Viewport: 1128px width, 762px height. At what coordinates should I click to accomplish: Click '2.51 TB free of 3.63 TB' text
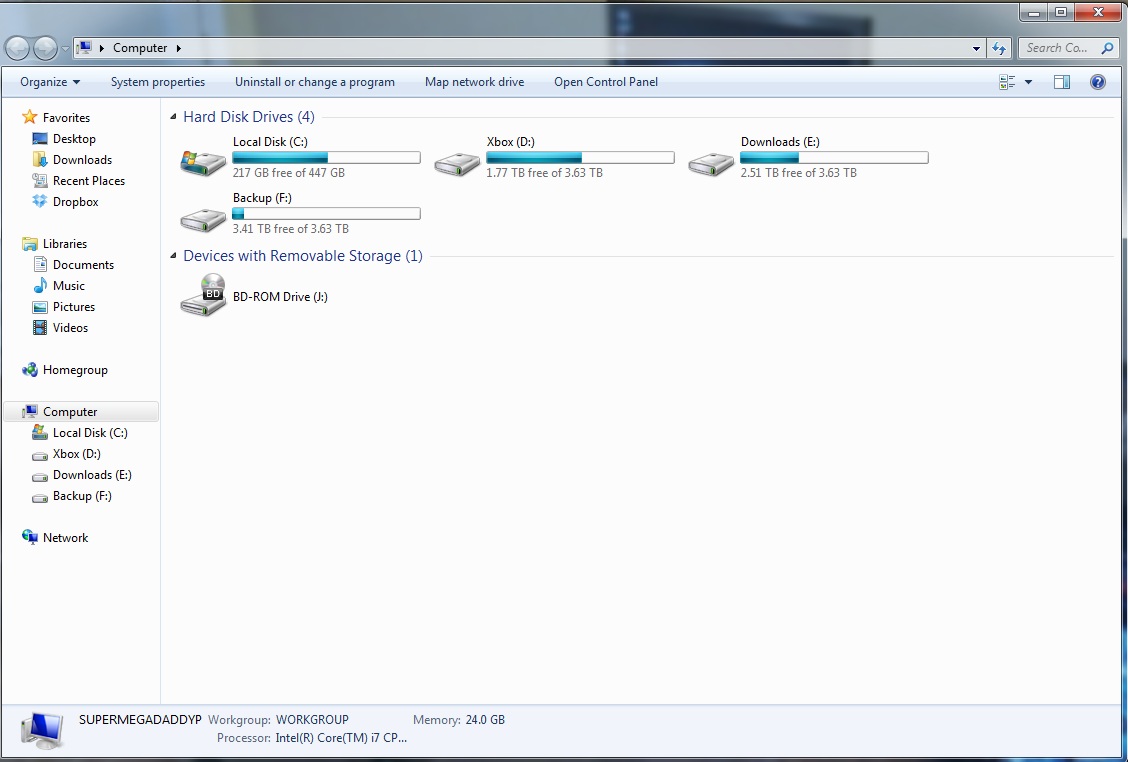pyautogui.click(x=799, y=173)
